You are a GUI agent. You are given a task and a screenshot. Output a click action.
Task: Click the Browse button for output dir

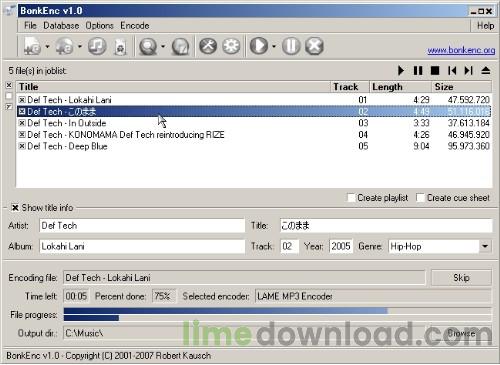[x=461, y=333]
